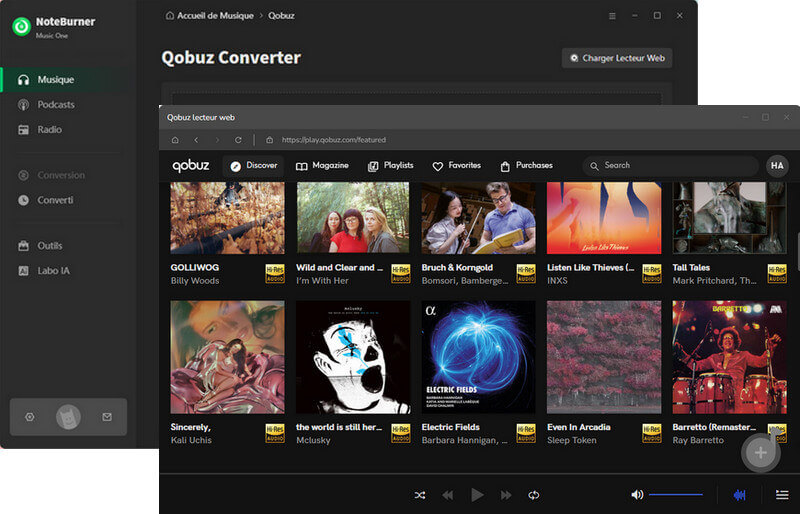Play the current track
The width and height of the screenshot is (800, 514).
(477, 495)
